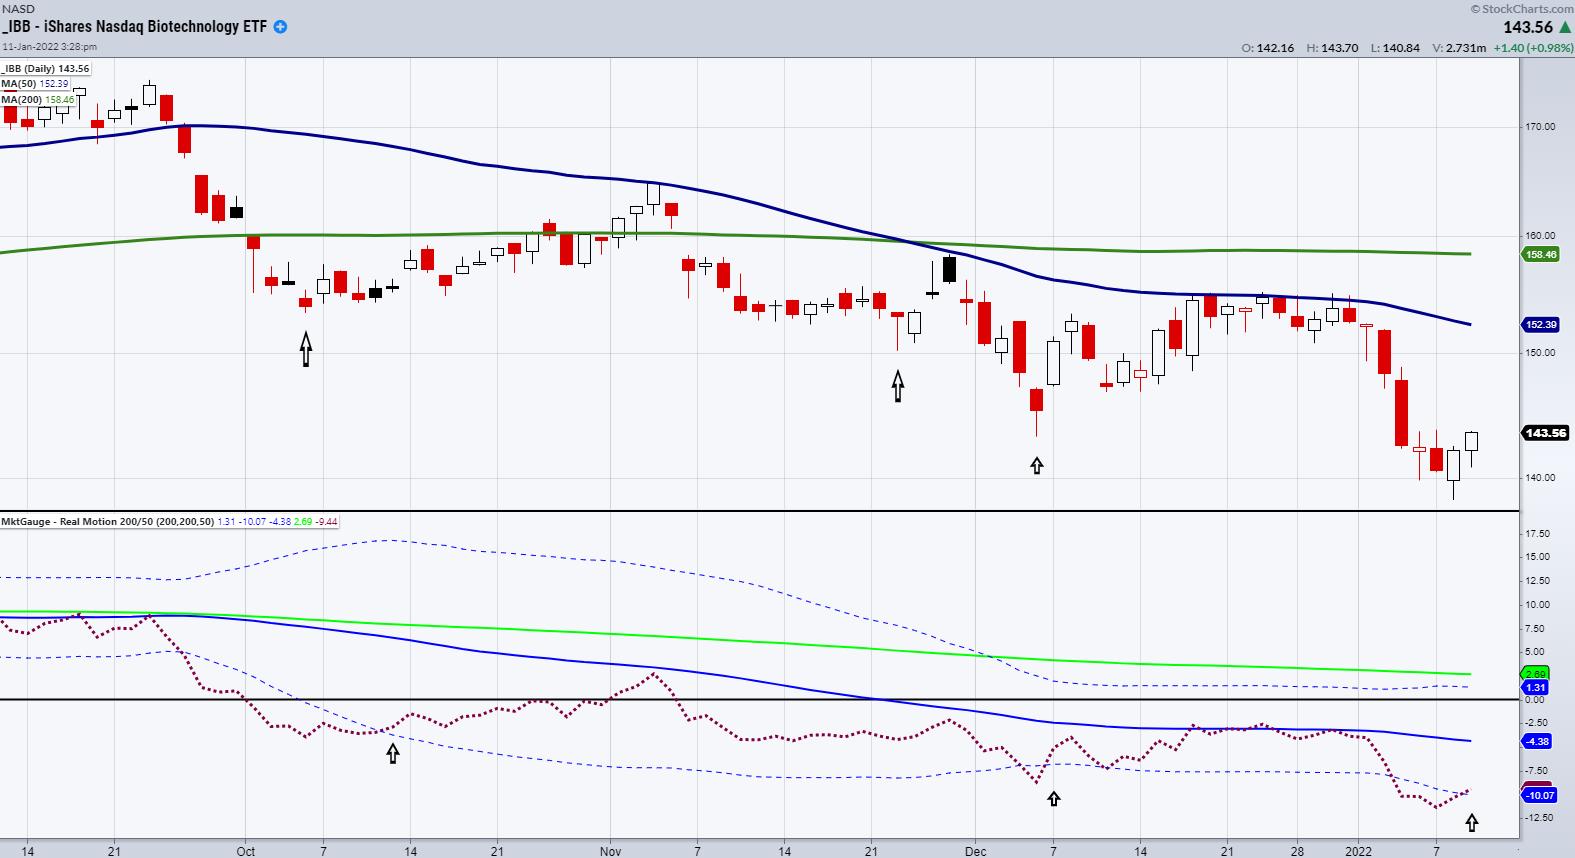The height and width of the screenshot is (858, 1575).
Task: Click the 2022 label on the date axis
Action: pyautogui.click(x=1358, y=852)
